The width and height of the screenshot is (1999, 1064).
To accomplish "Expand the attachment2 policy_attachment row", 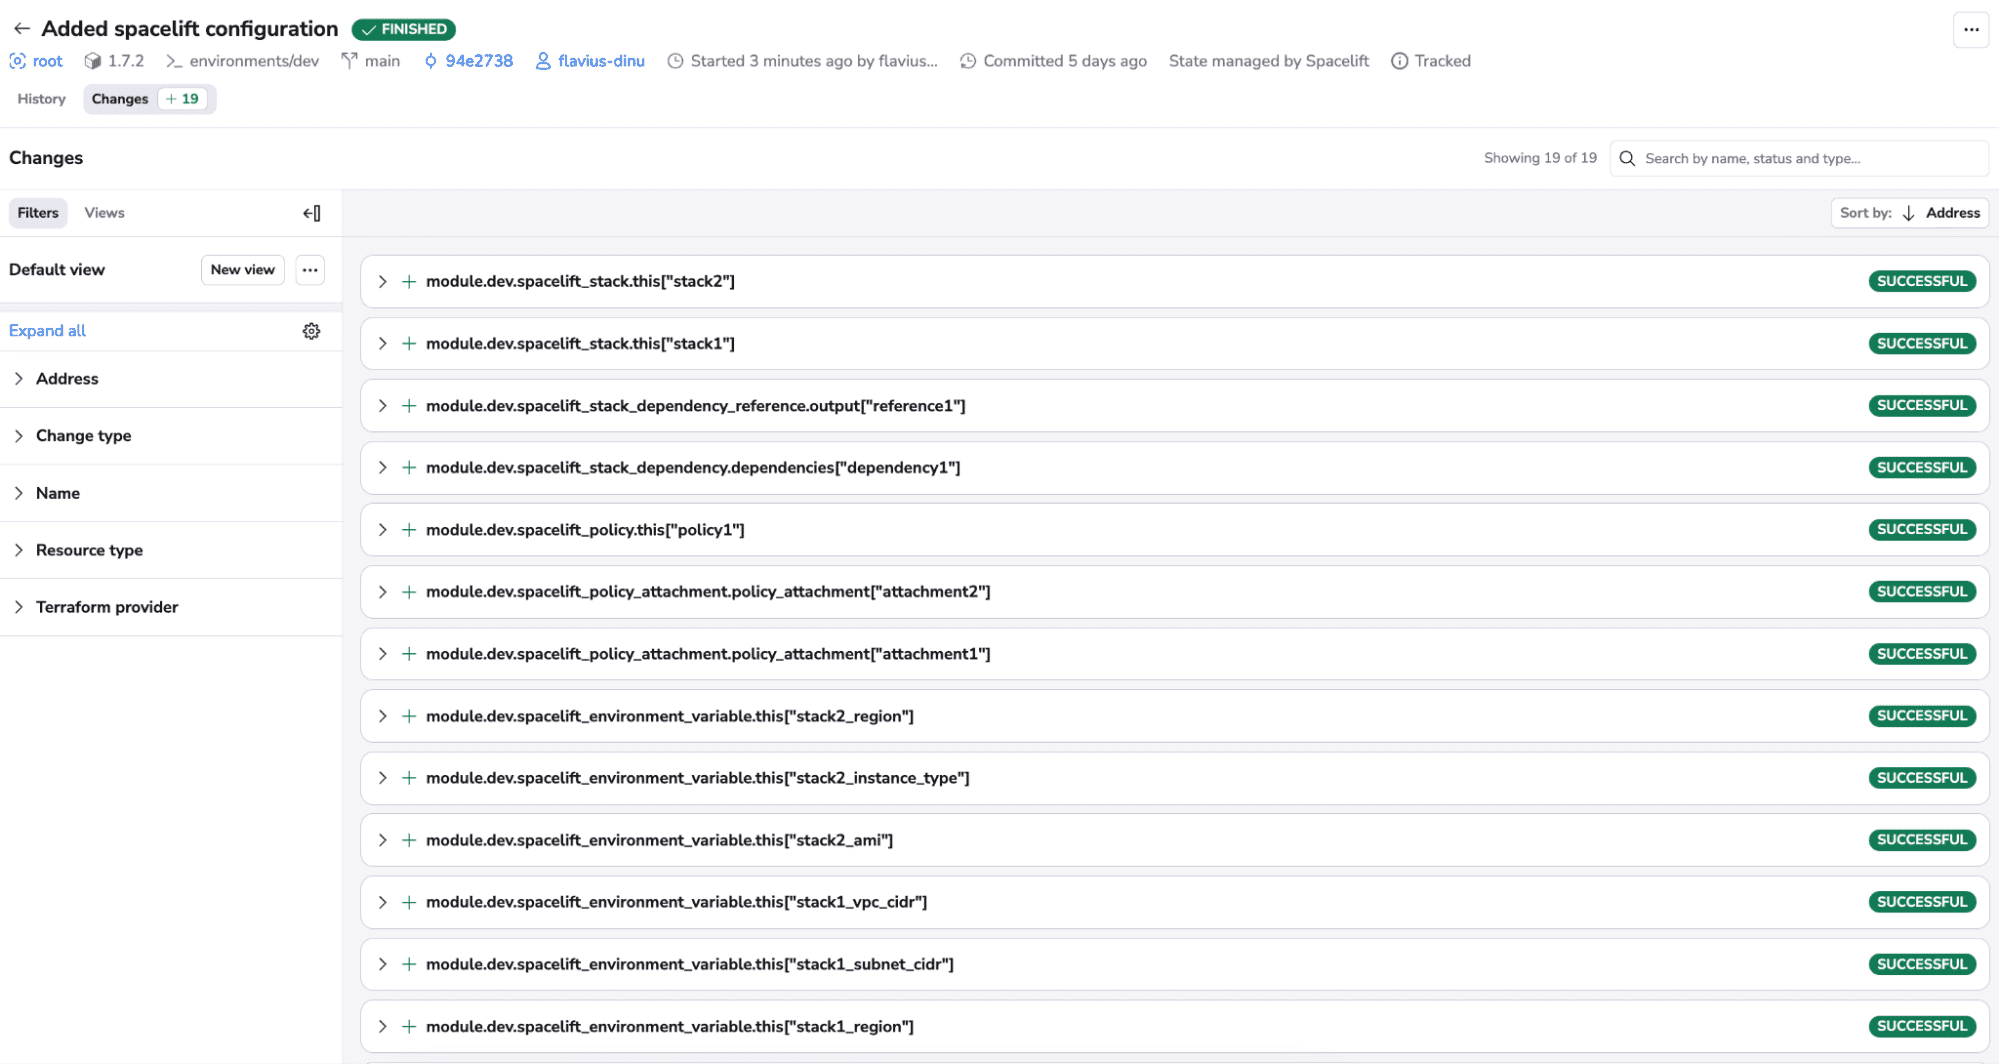I will tap(382, 592).
